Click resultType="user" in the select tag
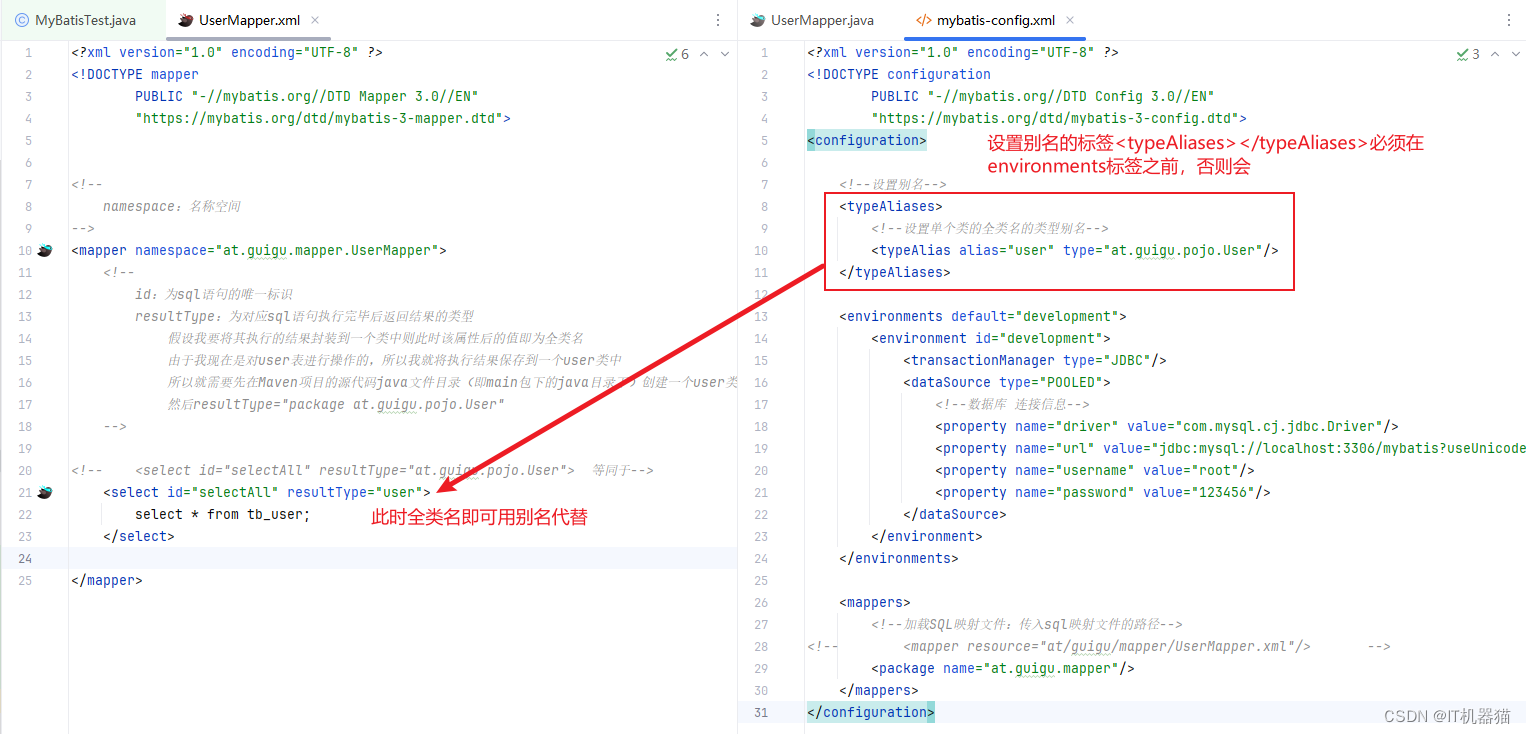Screen dimensions: 1526x734 355,492
